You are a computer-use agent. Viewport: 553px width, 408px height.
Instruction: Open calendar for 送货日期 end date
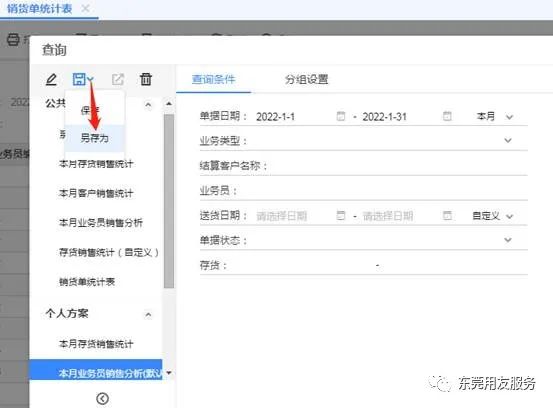pyautogui.click(x=447, y=215)
